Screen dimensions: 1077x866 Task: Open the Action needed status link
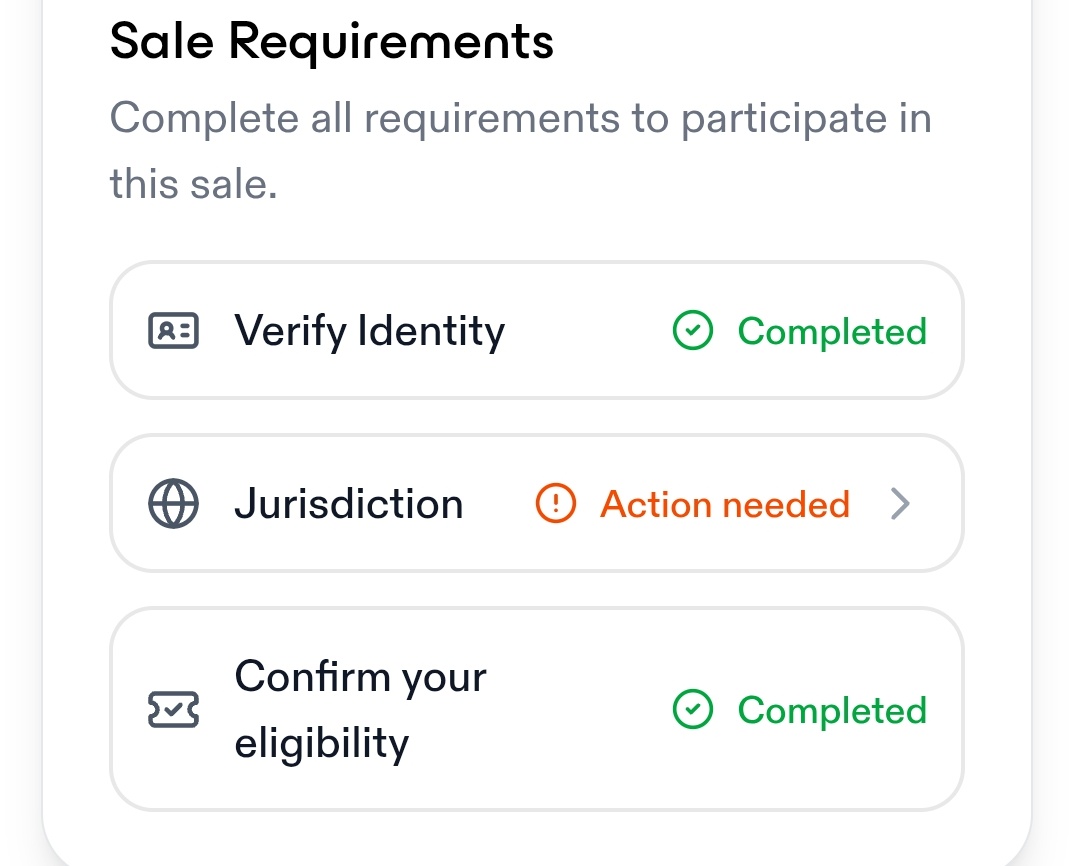tap(724, 504)
